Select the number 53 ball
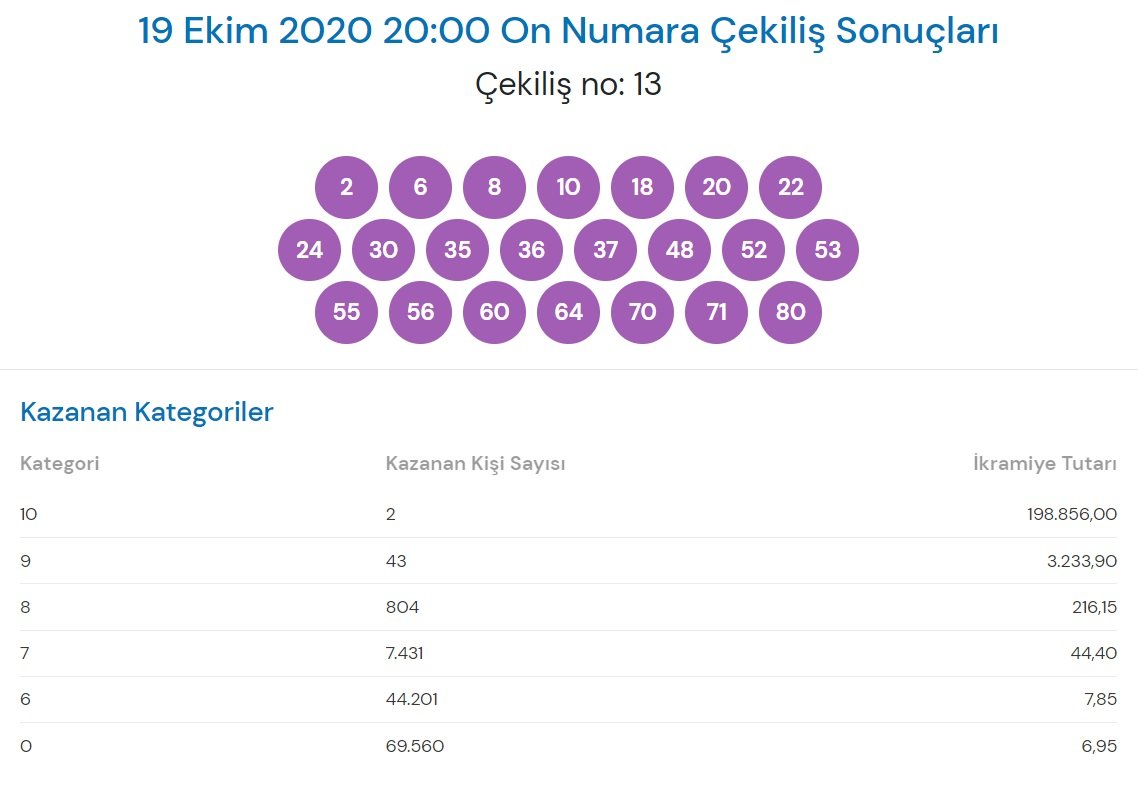The width and height of the screenshot is (1138, 786). [827, 249]
